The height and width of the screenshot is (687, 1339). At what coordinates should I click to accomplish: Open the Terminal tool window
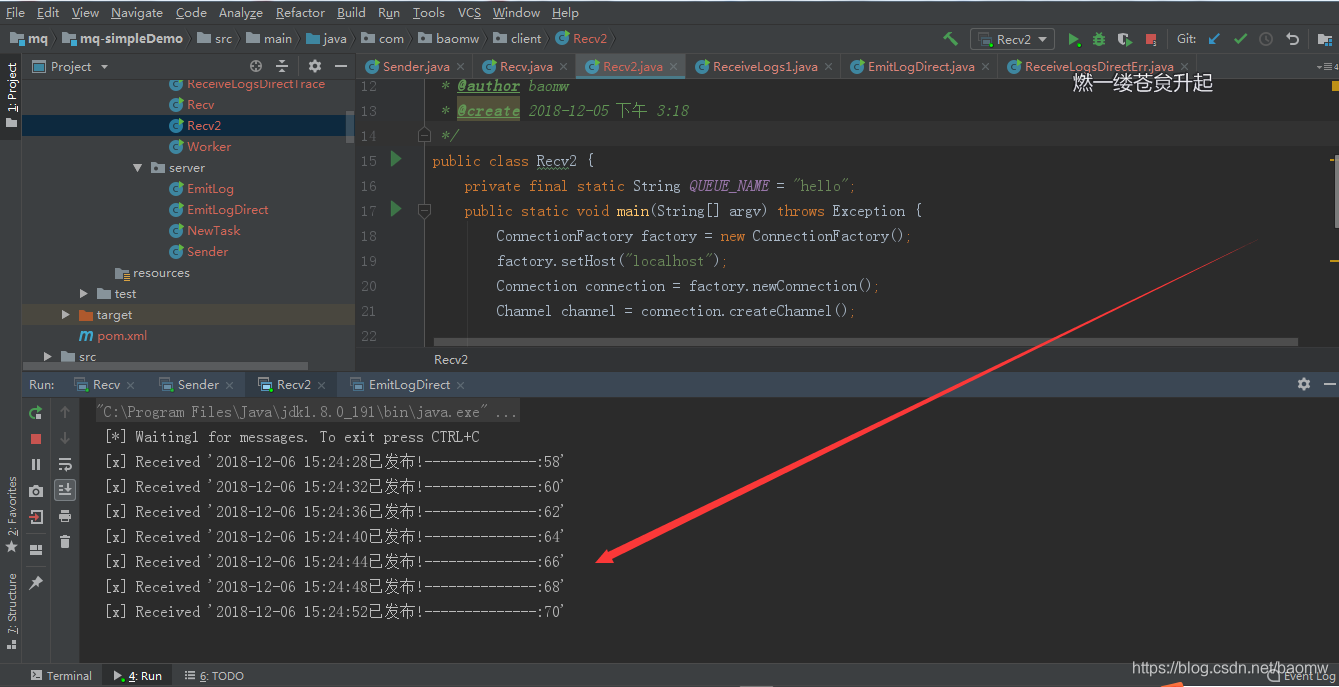[60, 676]
